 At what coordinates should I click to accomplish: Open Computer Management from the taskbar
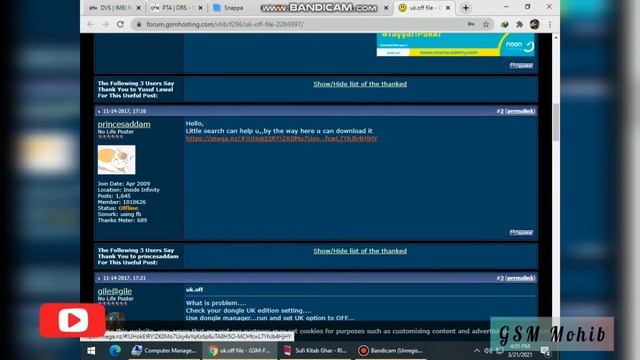click(x=164, y=351)
